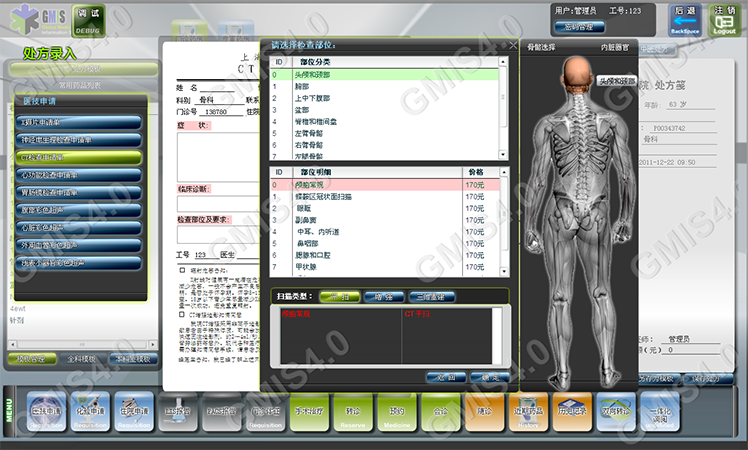Click the 返回 button in dialog
The height and width of the screenshot is (450, 748).
coord(446,377)
